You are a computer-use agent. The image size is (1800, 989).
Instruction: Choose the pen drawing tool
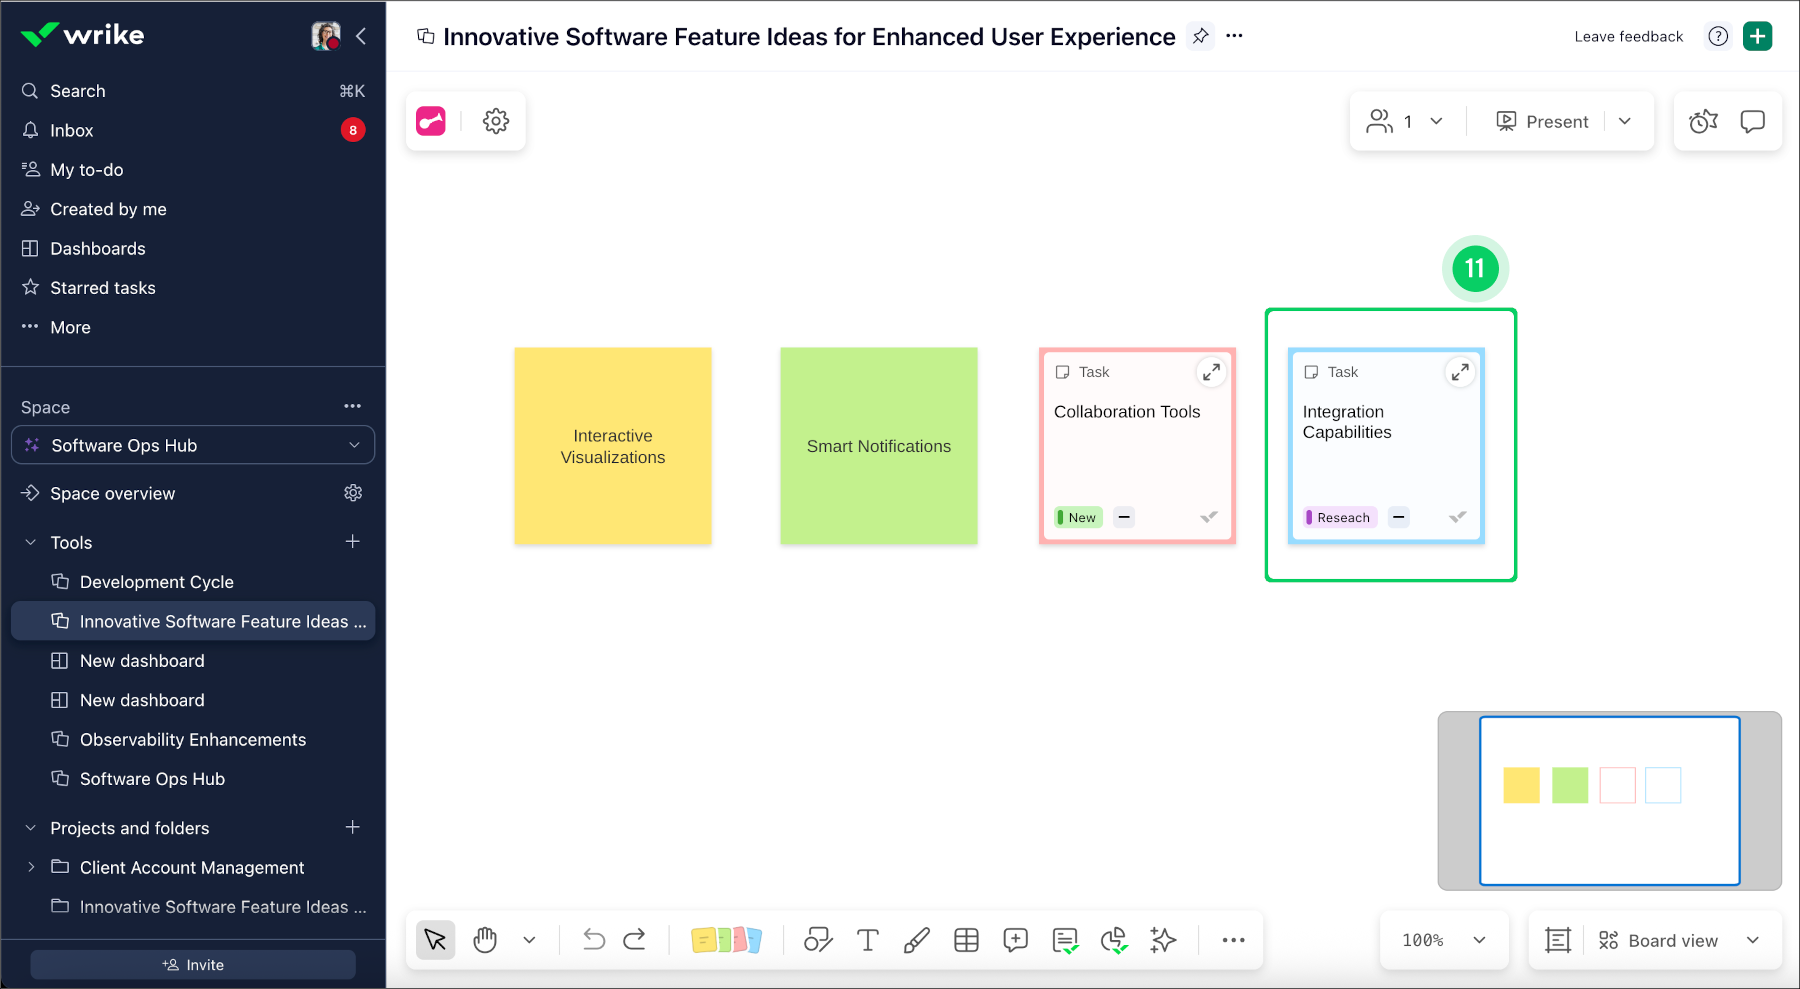pyautogui.click(x=916, y=940)
